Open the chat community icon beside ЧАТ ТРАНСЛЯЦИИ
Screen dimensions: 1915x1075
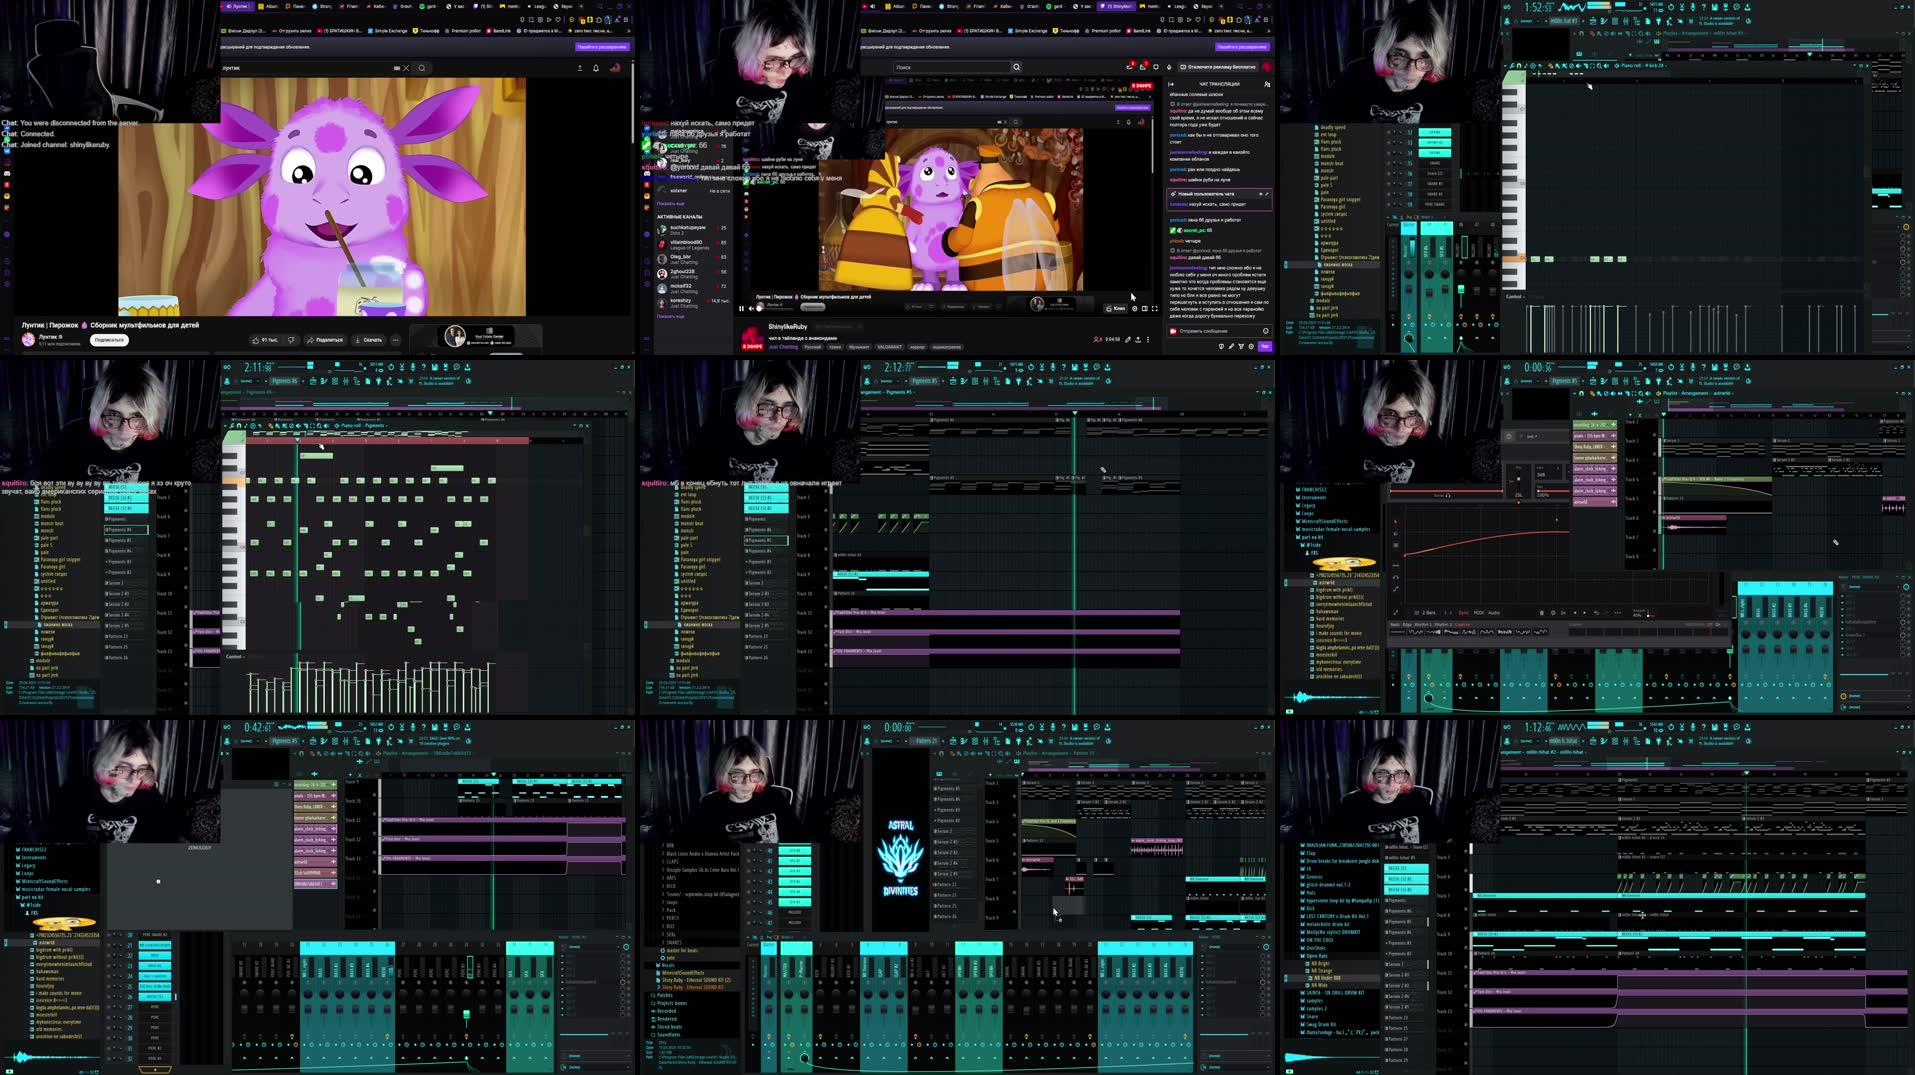click(1267, 84)
